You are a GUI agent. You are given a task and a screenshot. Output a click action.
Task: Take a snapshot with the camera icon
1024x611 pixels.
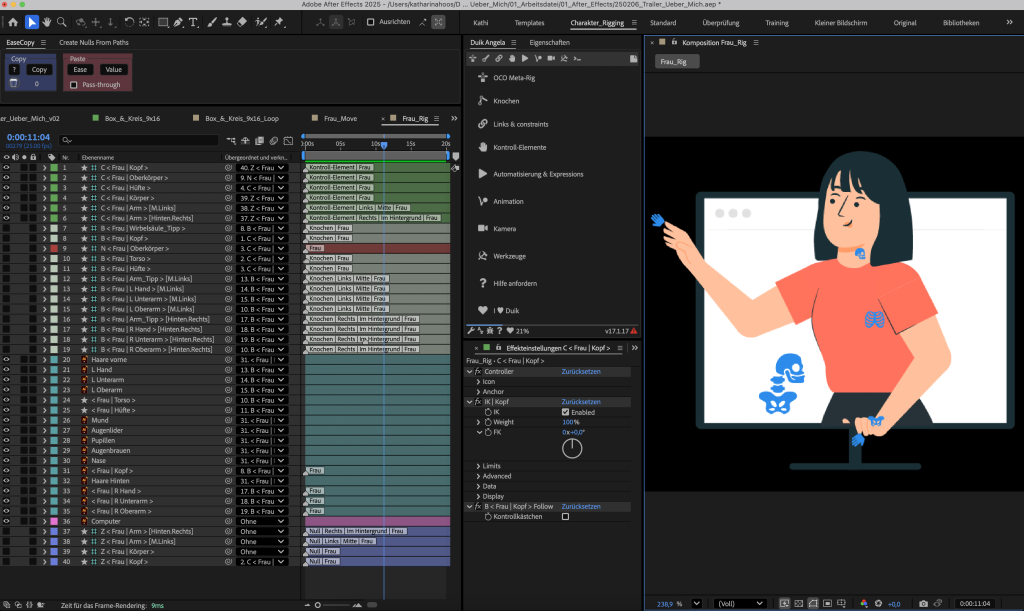tap(923, 603)
